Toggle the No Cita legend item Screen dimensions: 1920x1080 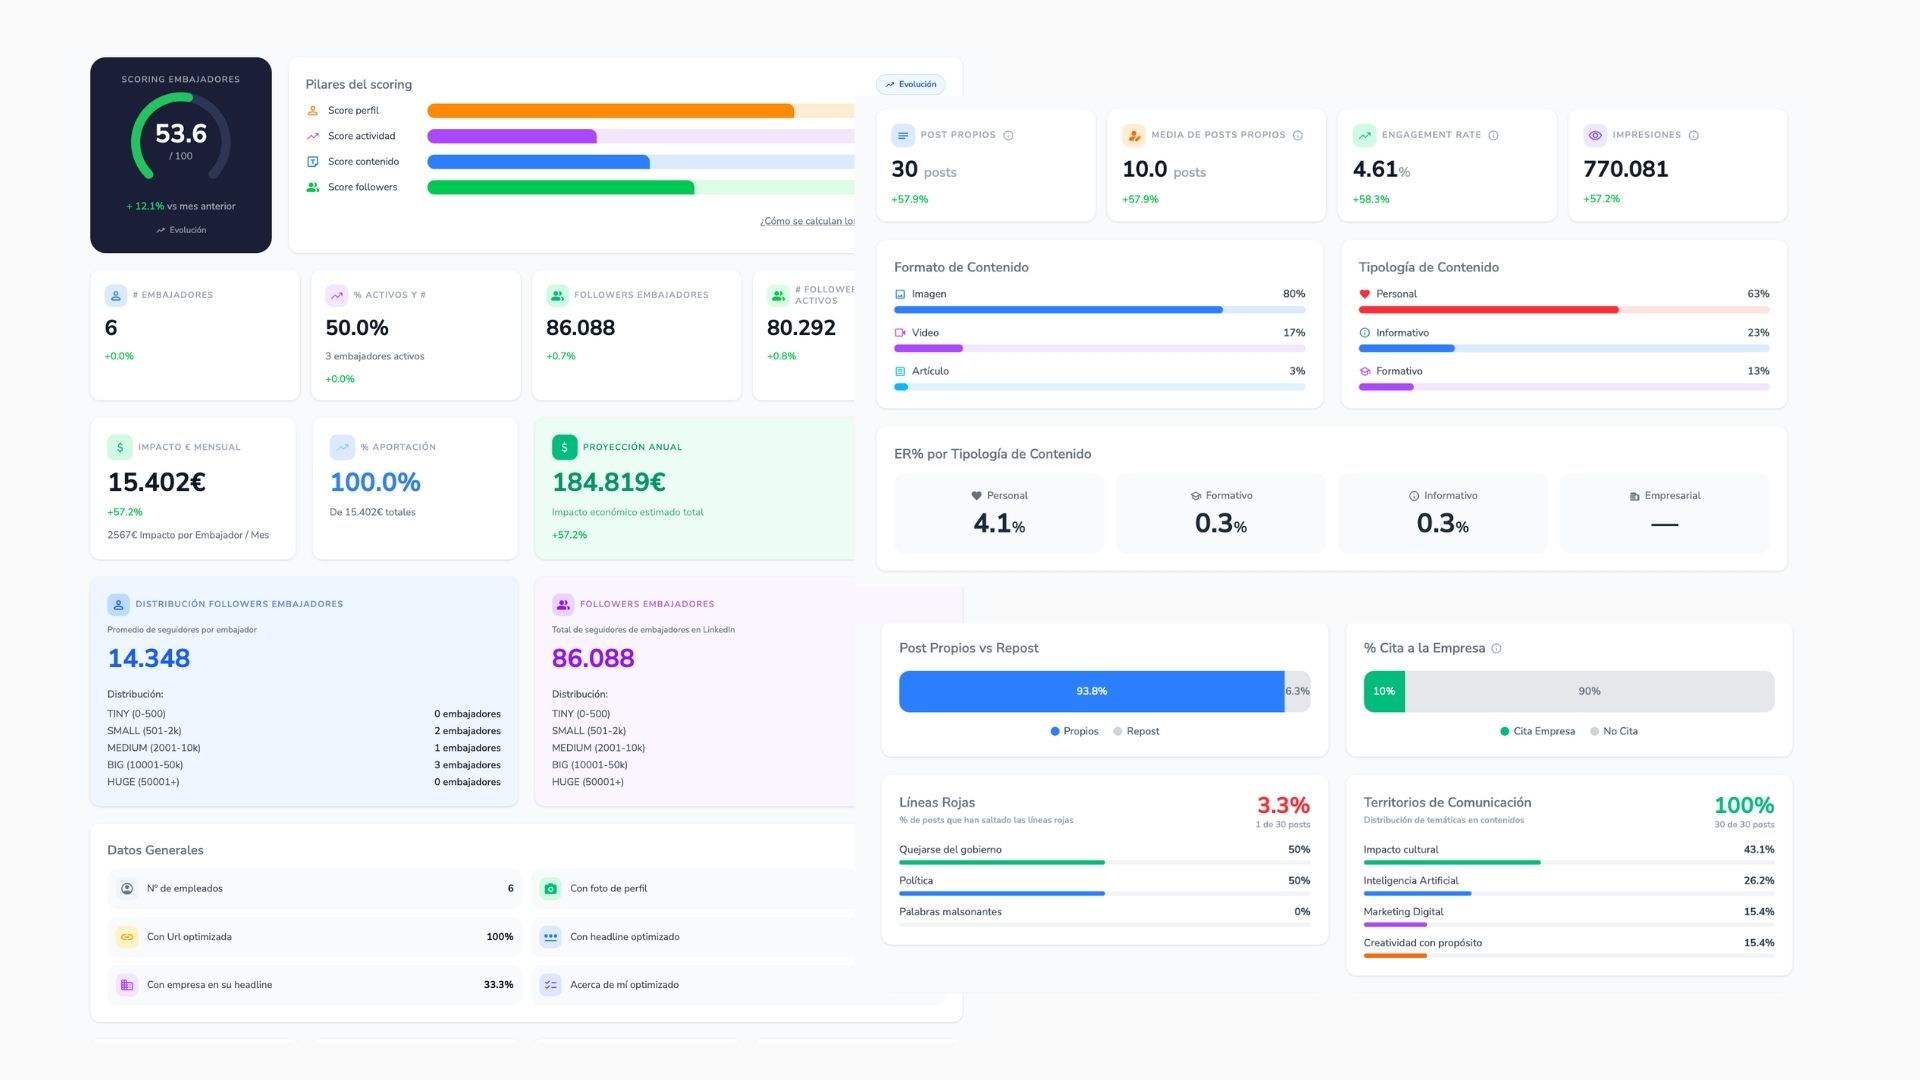(1613, 731)
